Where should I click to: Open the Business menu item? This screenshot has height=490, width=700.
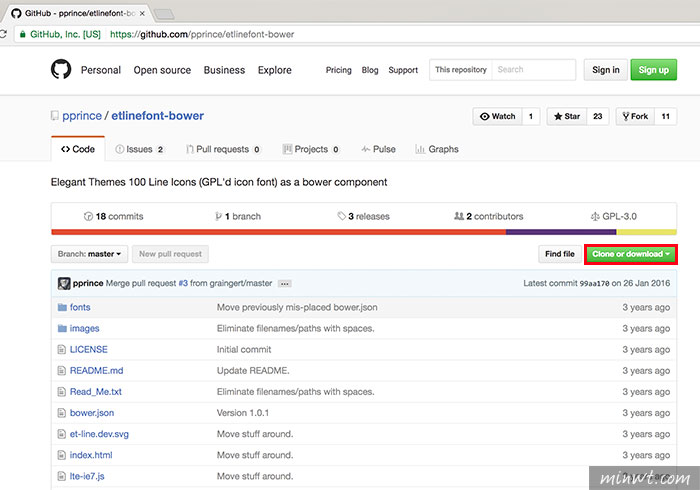point(224,70)
